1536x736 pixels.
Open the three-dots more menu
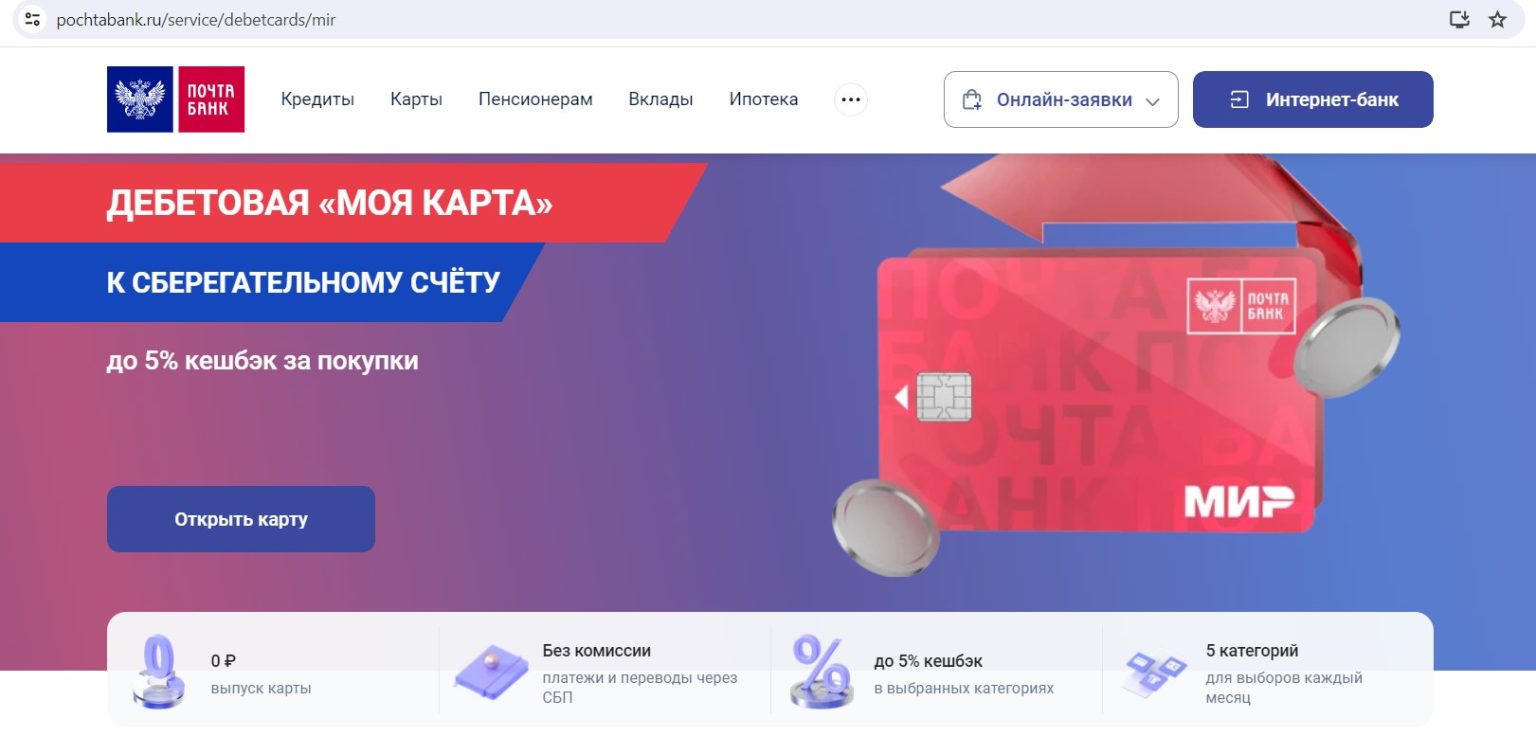851,100
